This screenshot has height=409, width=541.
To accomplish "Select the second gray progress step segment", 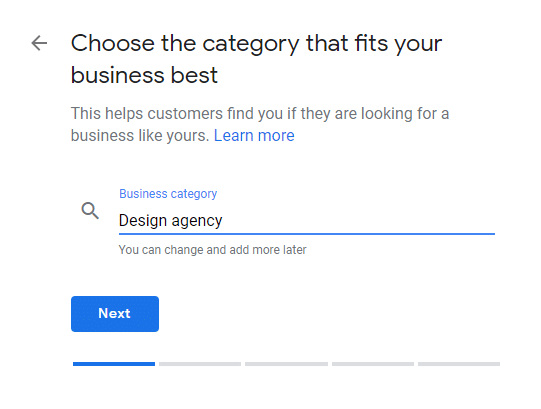I will (x=200, y=364).
